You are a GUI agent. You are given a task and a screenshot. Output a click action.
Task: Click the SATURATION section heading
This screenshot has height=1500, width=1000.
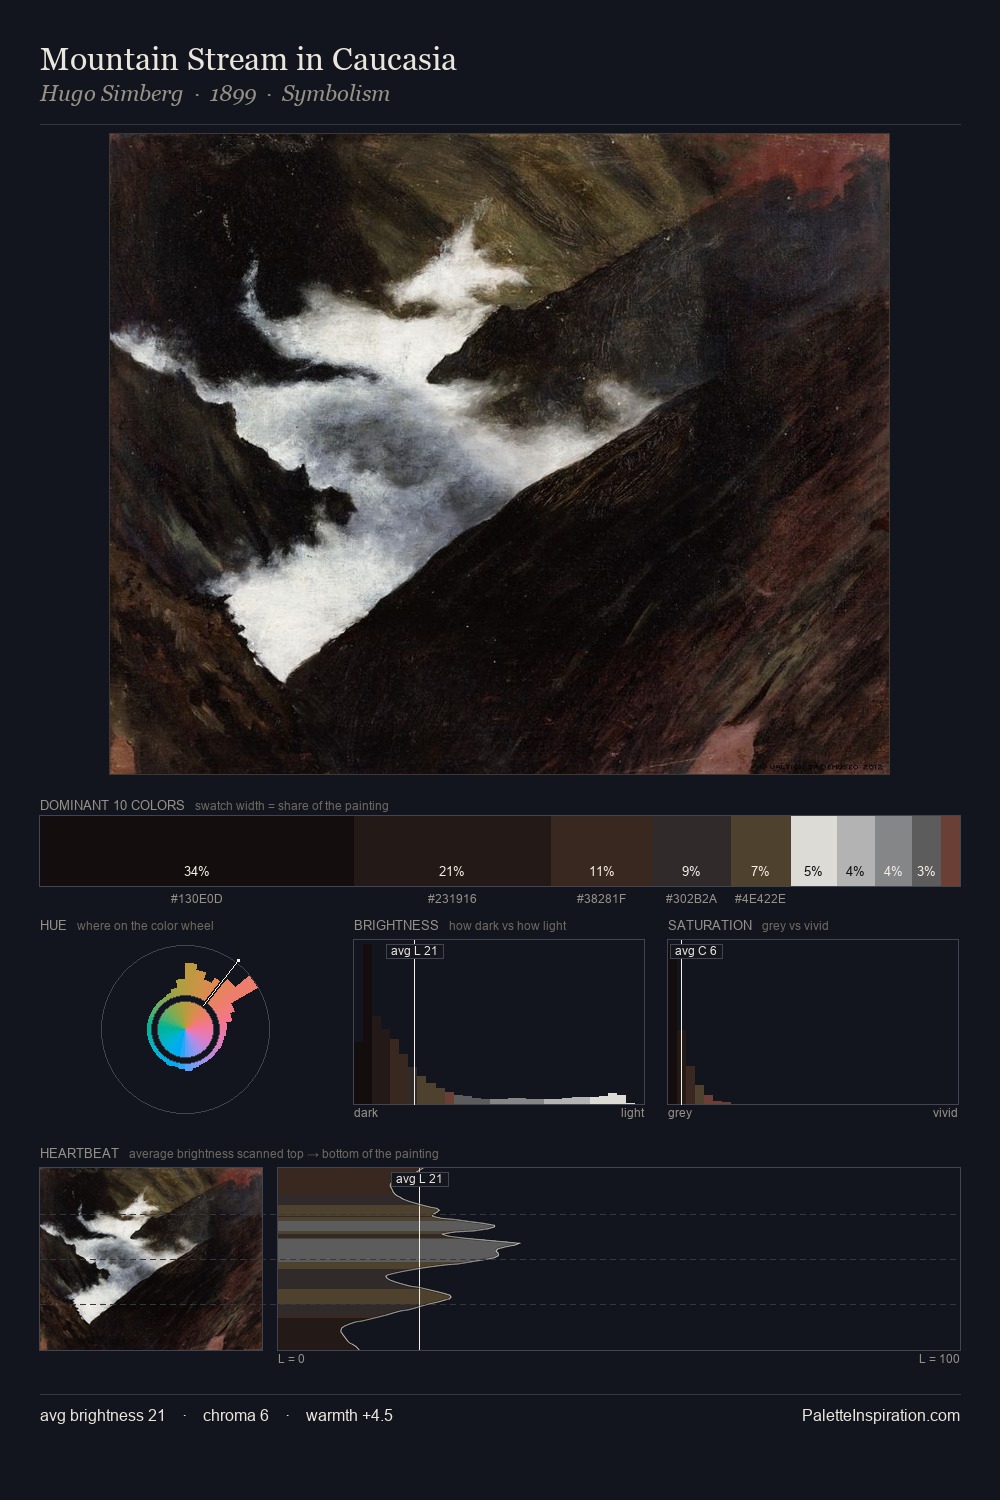click(710, 925)
